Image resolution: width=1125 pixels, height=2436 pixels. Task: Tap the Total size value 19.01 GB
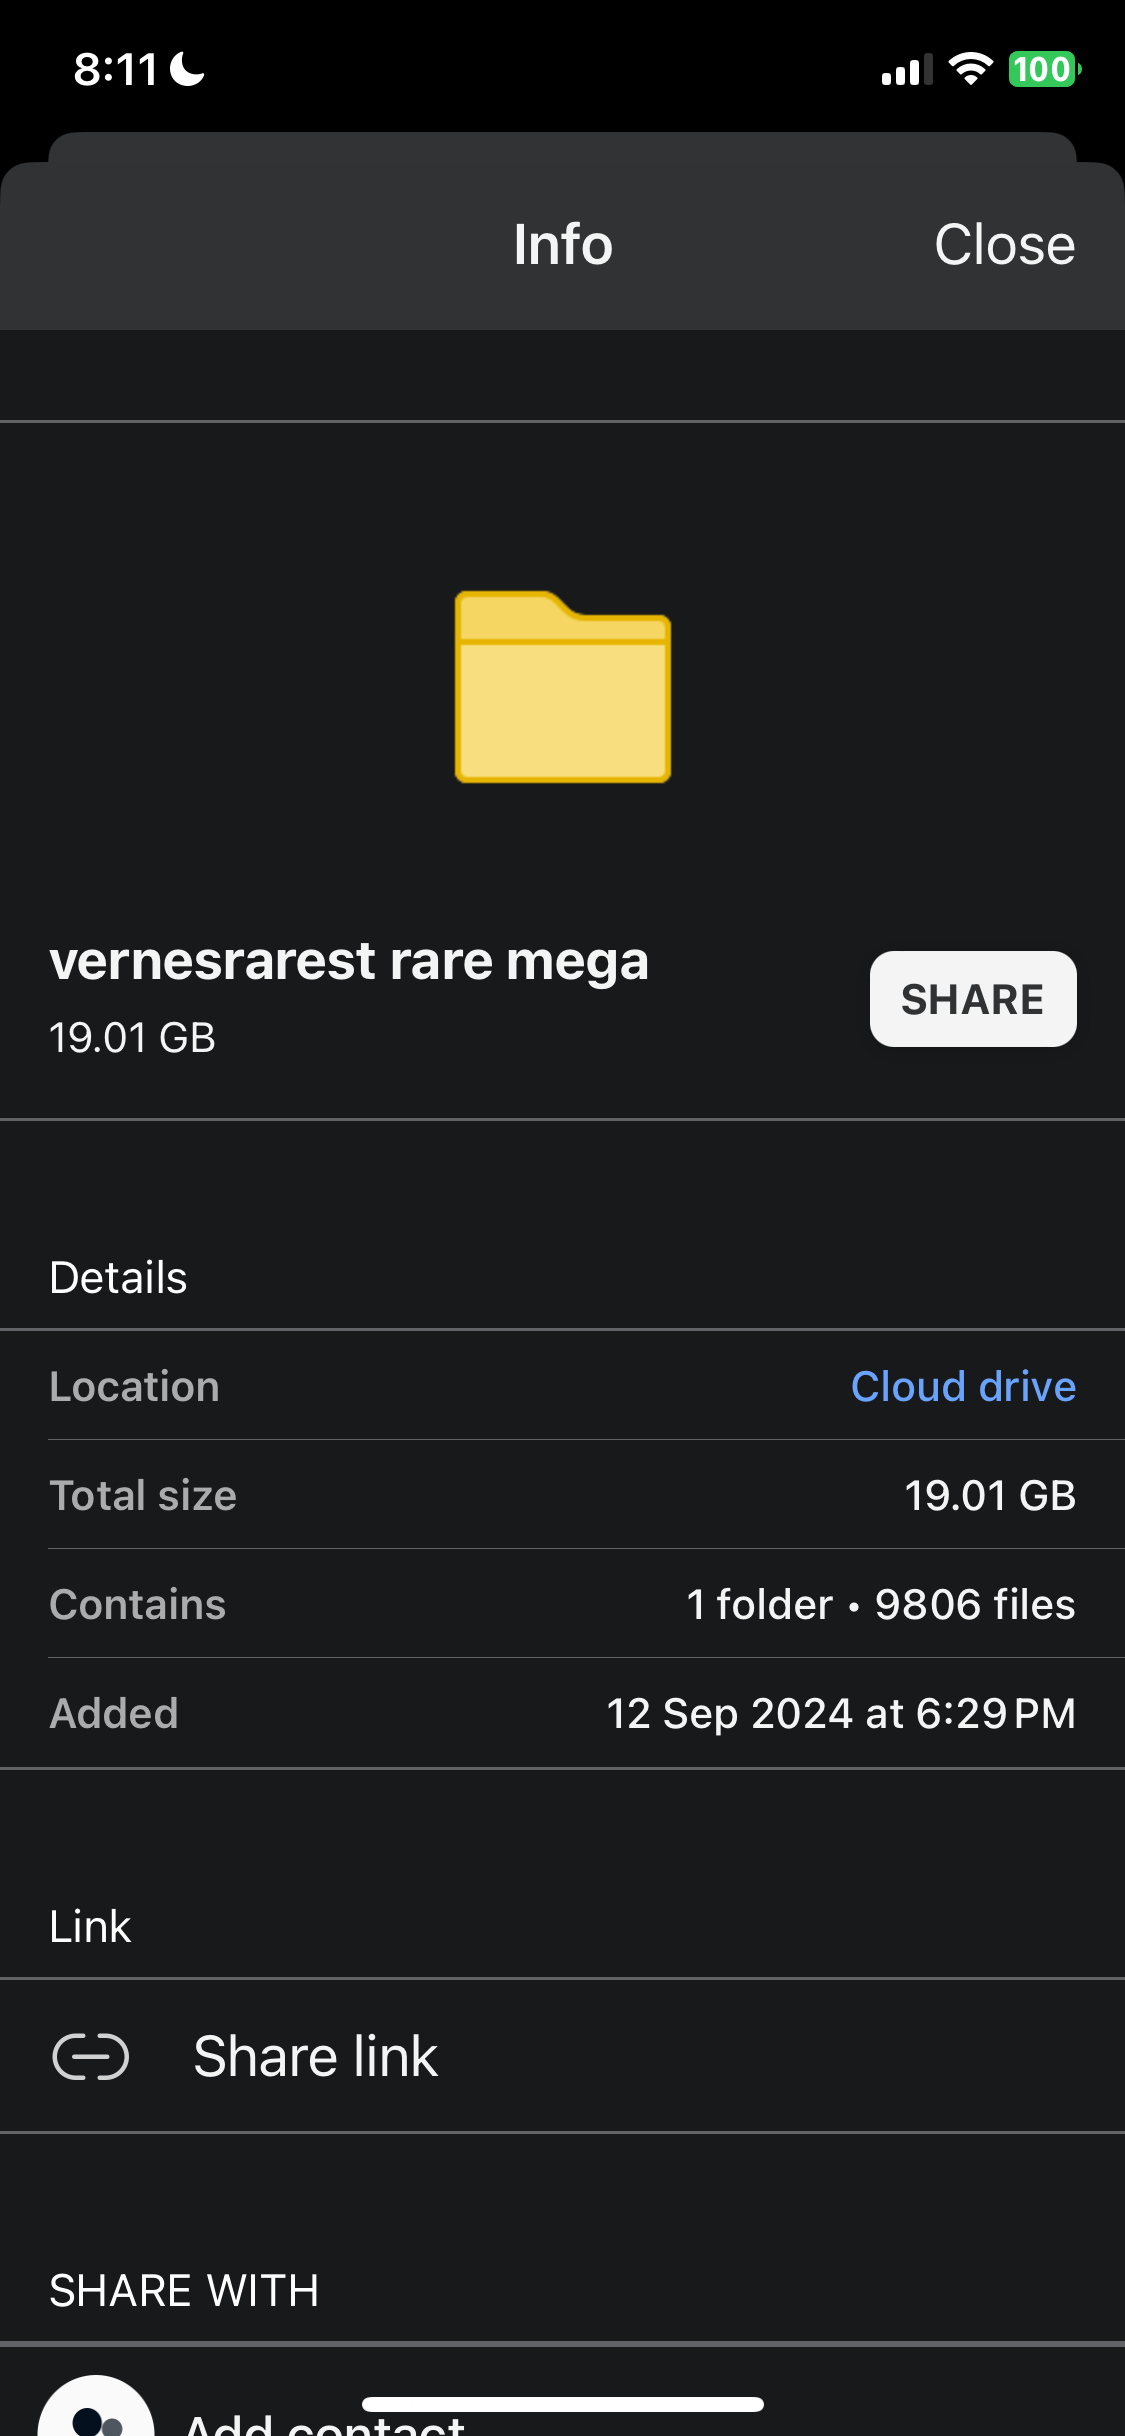pos(989,1496)
